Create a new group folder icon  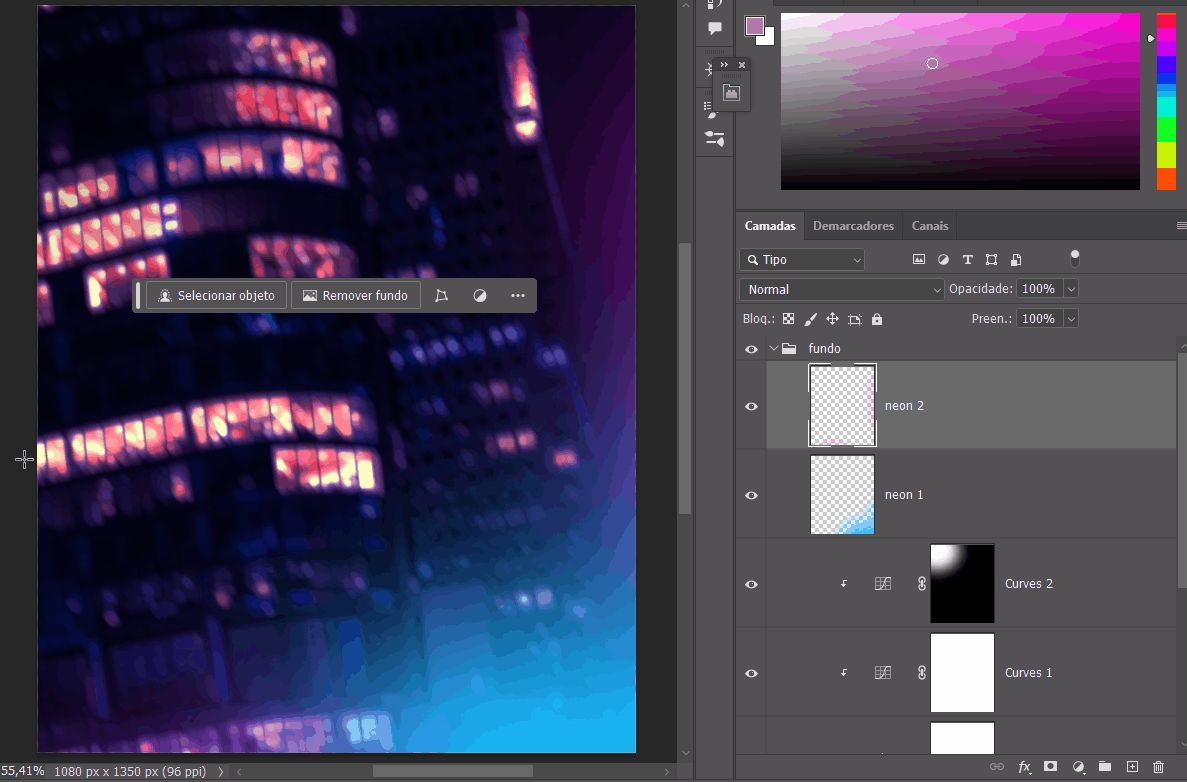[x=1104, y=767]
